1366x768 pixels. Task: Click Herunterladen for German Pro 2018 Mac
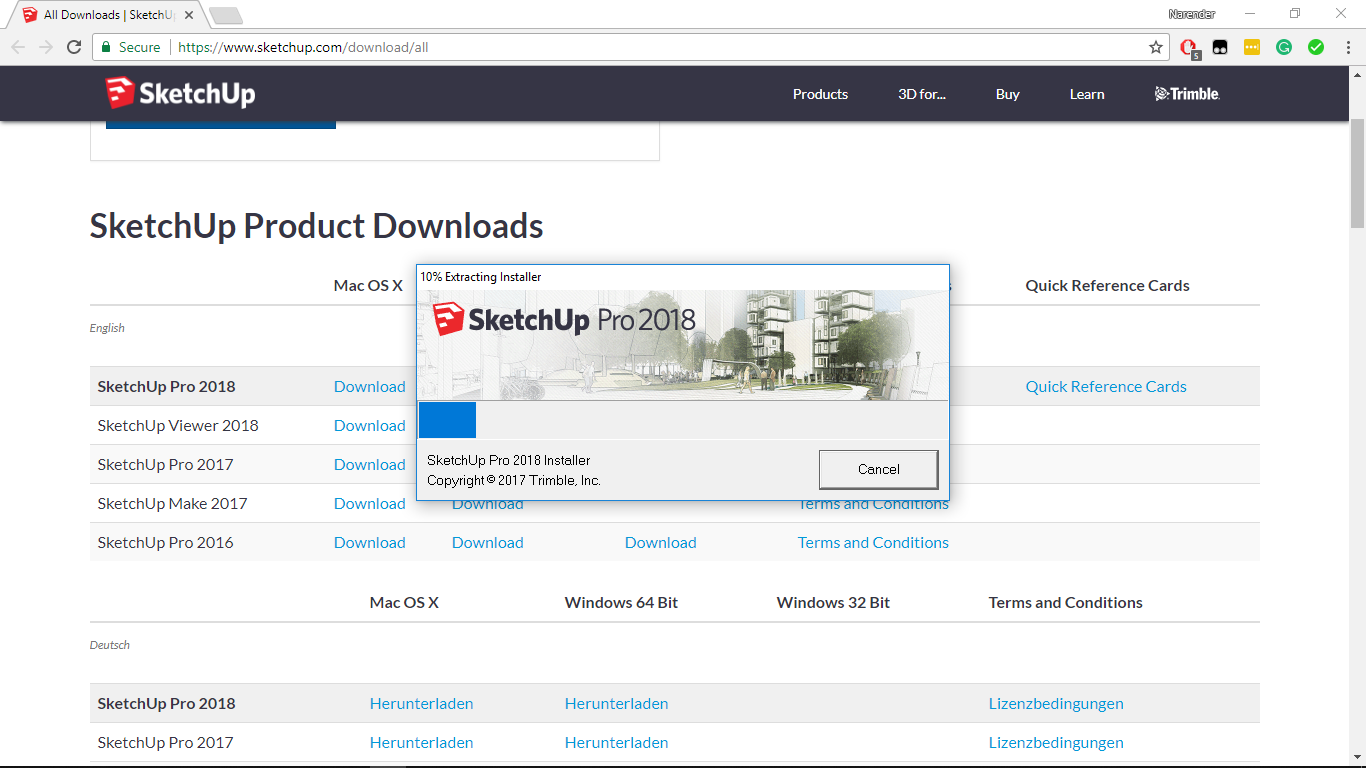click(x=422, y=703)
